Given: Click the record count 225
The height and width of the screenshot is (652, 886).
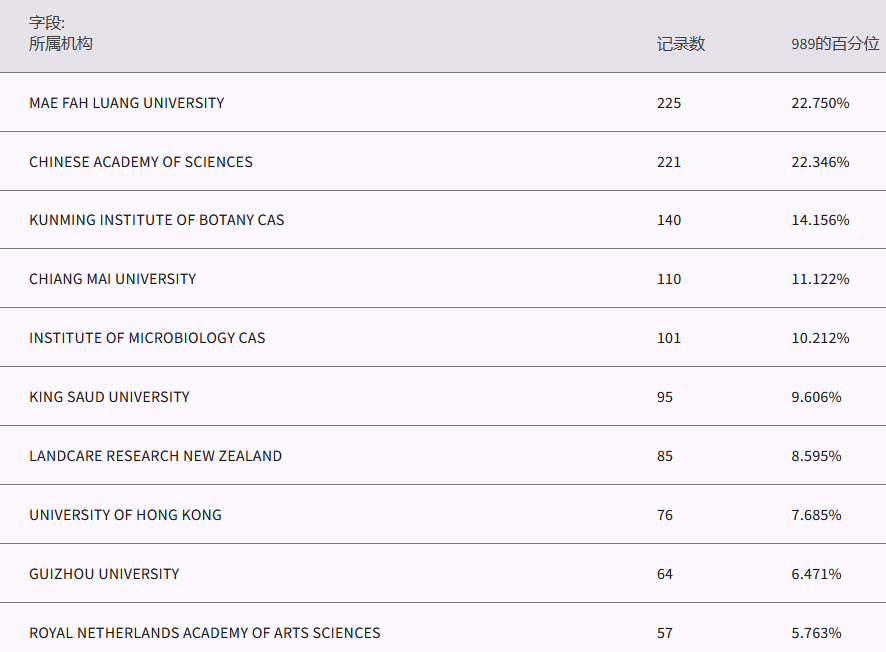Looking at the screenshot, I should 669,103.
